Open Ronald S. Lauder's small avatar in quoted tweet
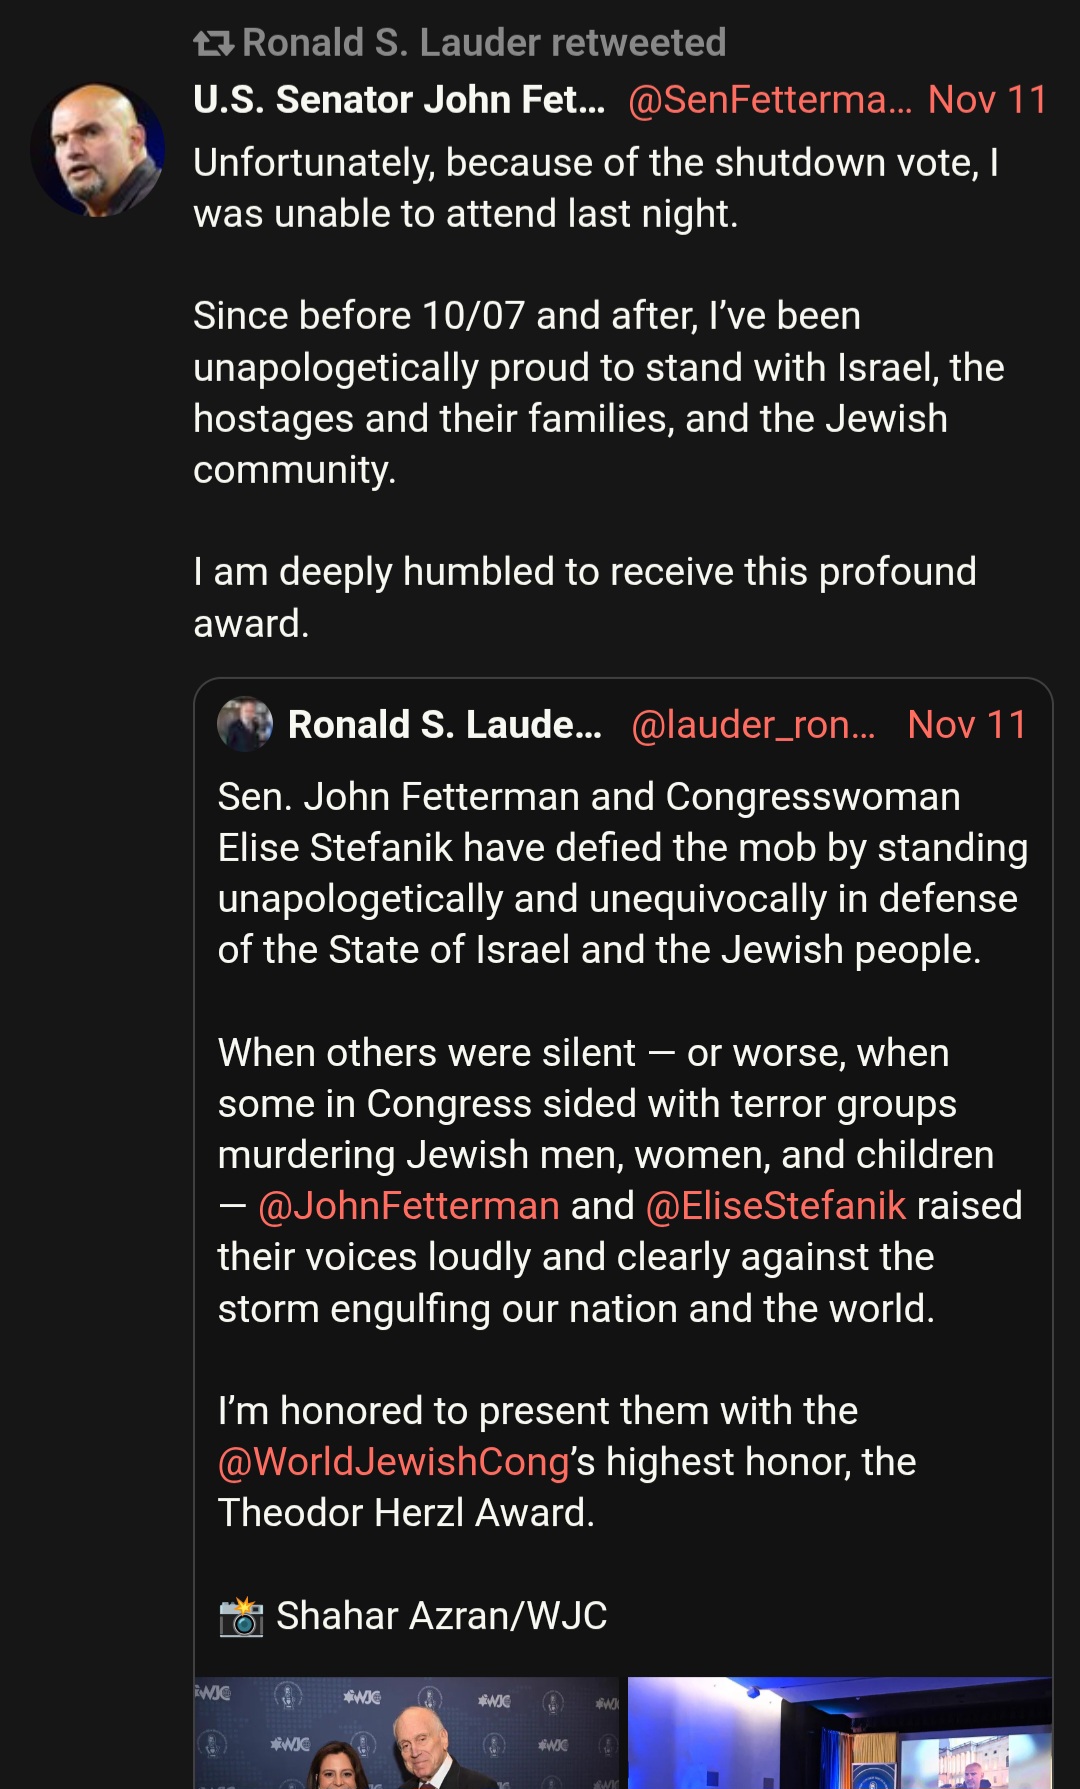The width and height of the screenshot is (1080, 1789). [245, 724]
